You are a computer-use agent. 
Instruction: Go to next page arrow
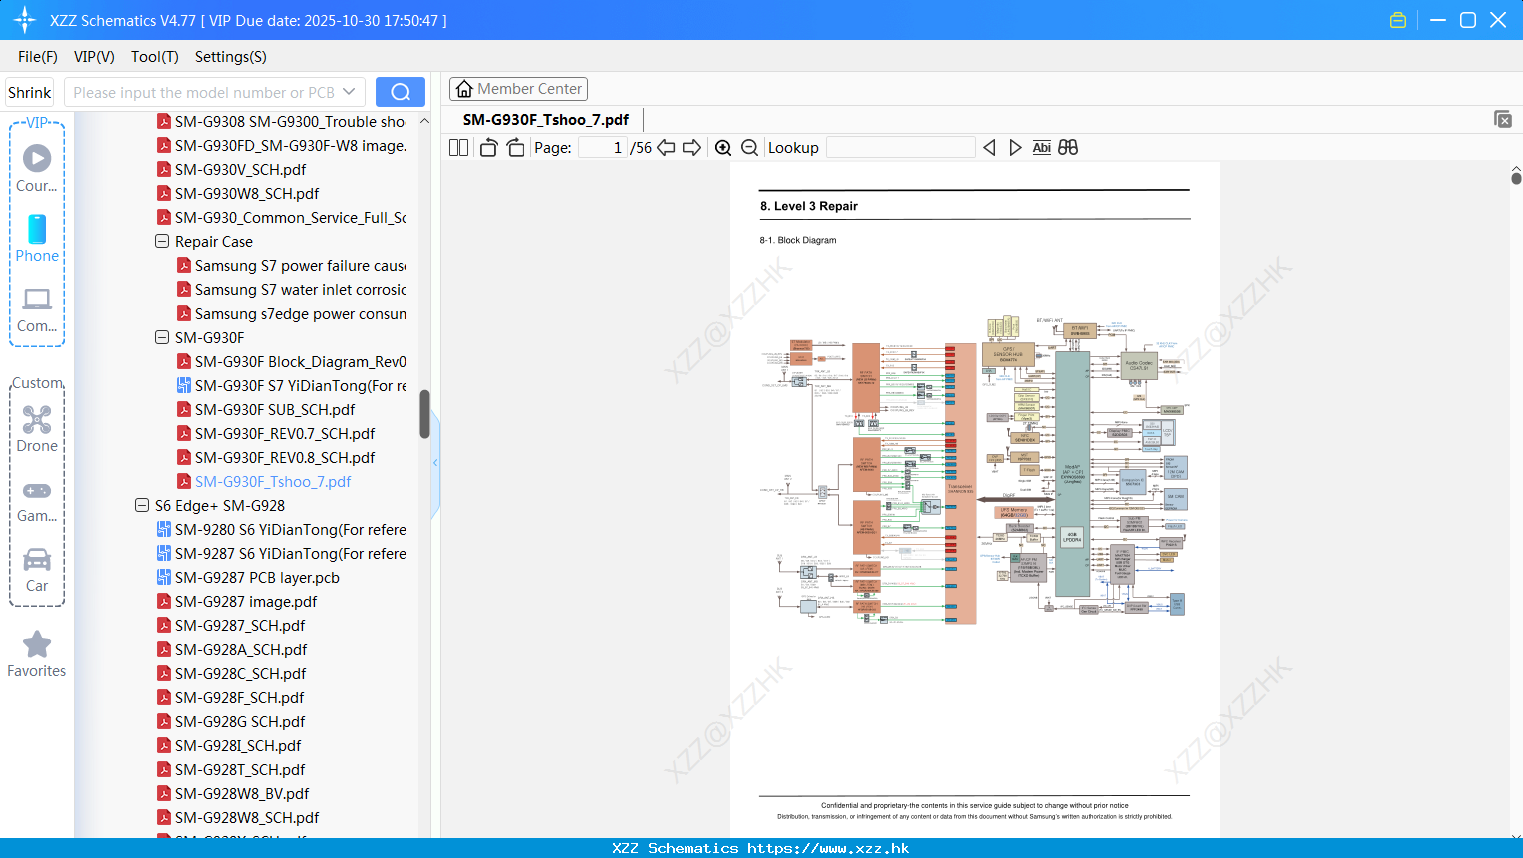pos(692,148)
